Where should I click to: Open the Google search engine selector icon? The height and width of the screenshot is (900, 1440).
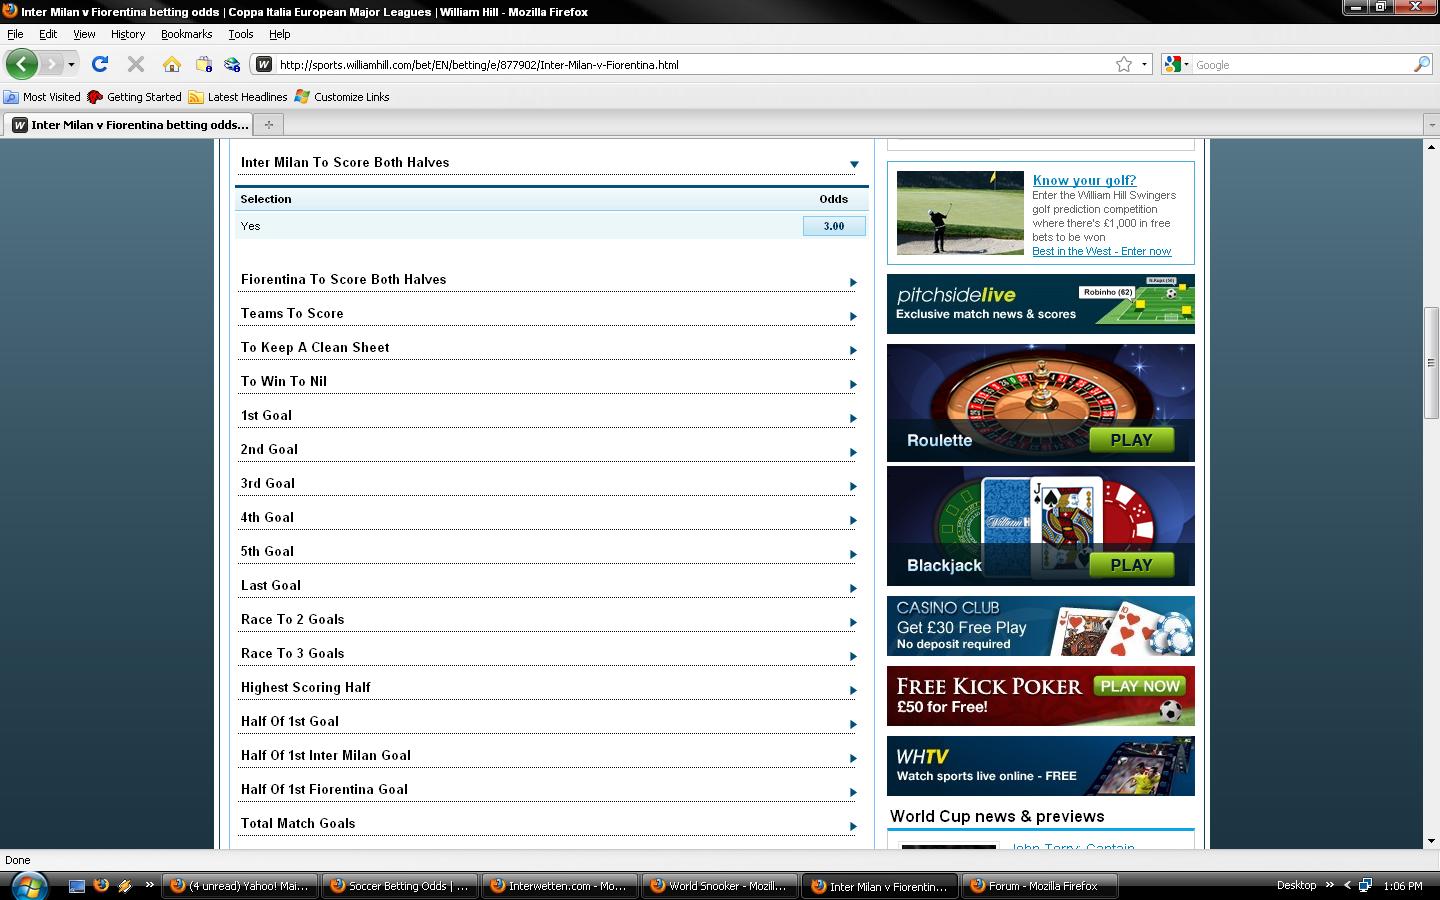pos(1176,64)
